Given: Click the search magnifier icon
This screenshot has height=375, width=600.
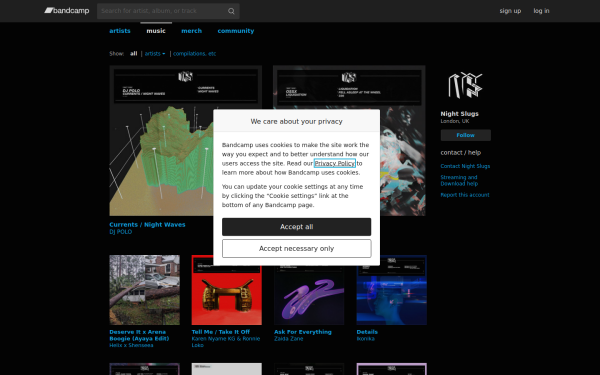Looking at the screenshot, I should click(x=231, y=11).
